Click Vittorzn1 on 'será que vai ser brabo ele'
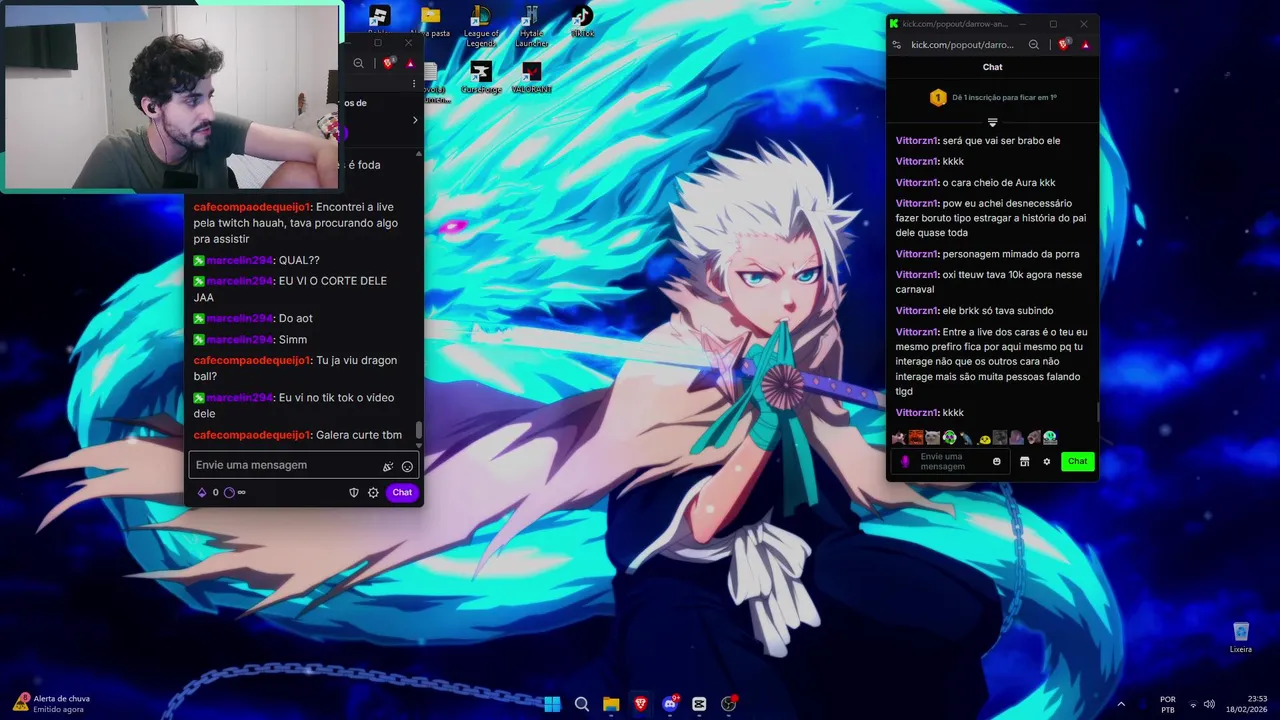The height and width of the screenshot is (720, 1280). point(916,141)
